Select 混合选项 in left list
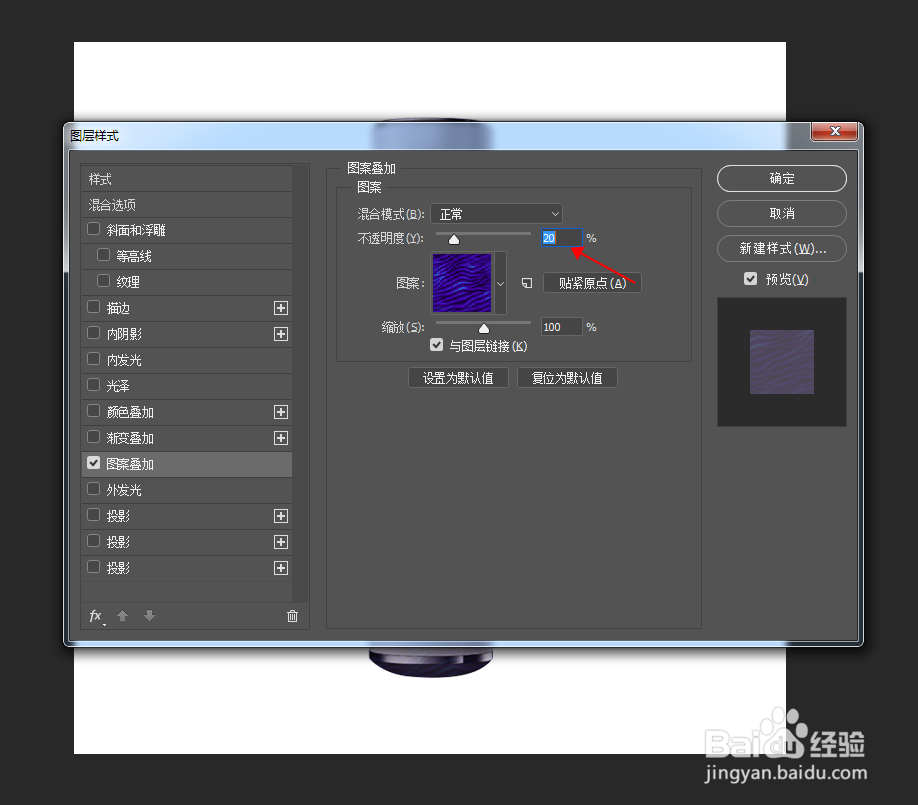The image size is (918, 805). (x=187, y=205)
